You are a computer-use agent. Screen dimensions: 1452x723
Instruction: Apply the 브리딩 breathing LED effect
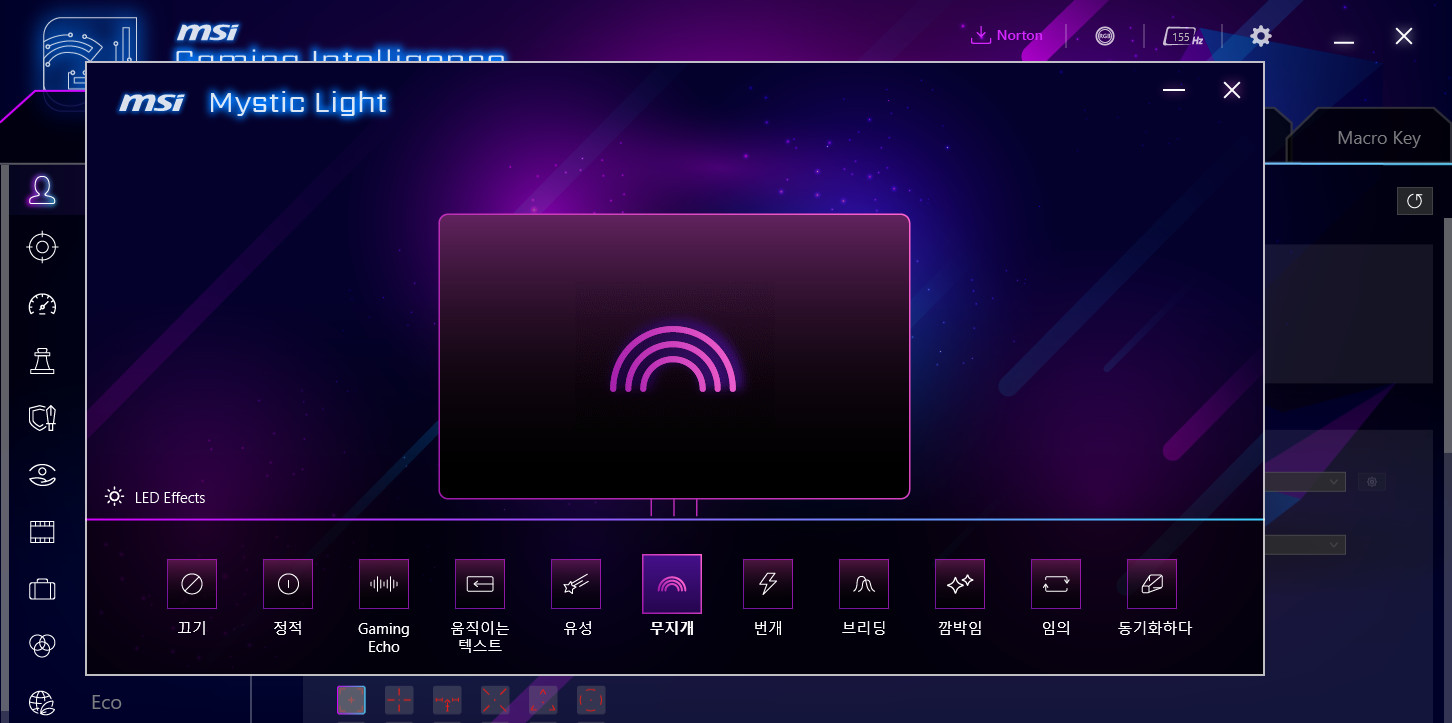[x=864, y=584]
